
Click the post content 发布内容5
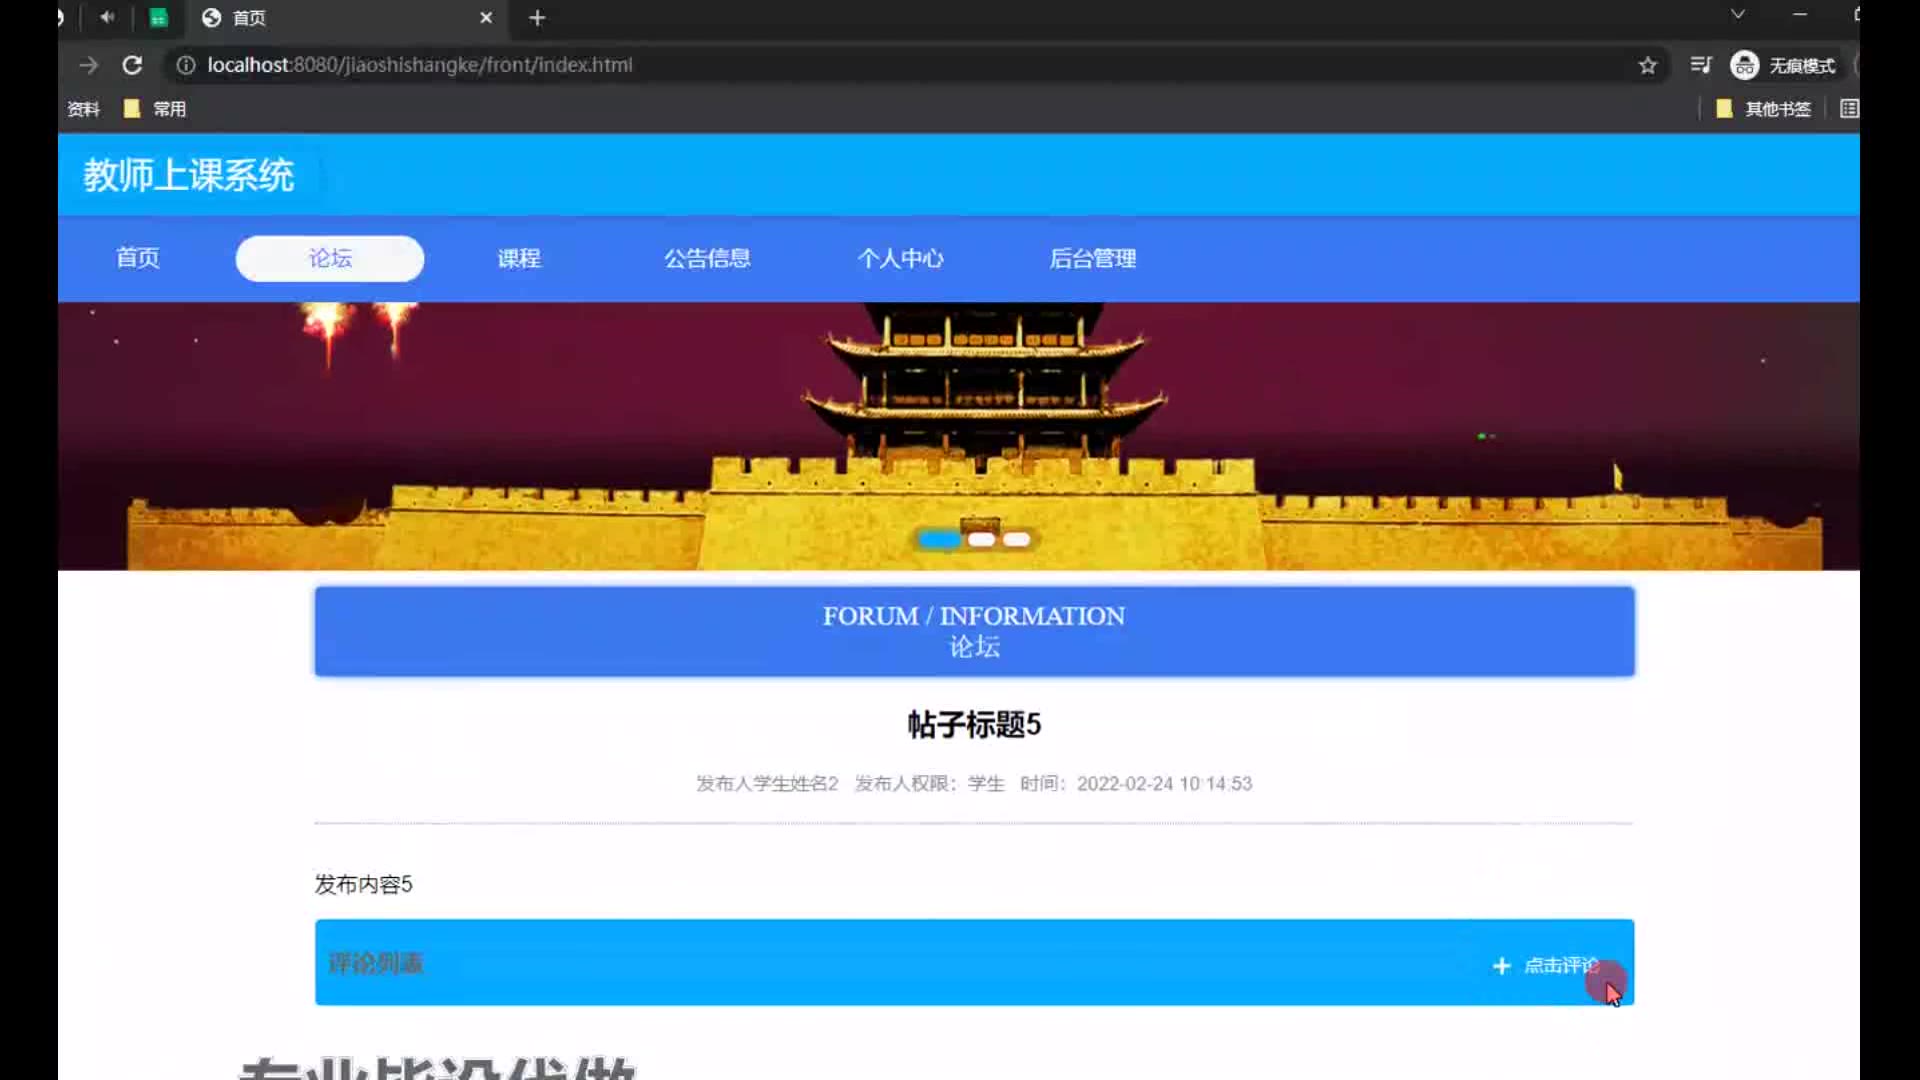(x=363, y=884)
